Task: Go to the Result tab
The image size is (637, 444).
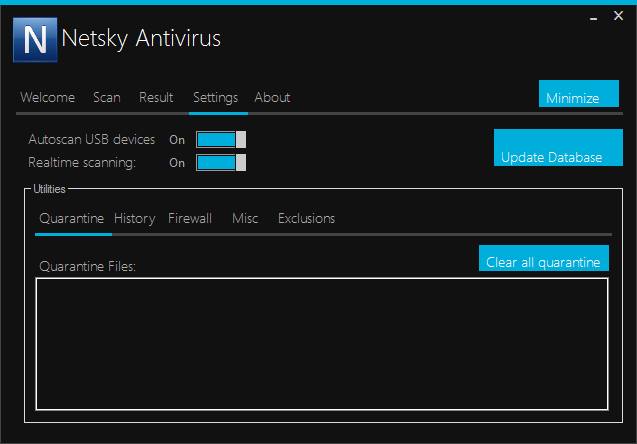Action: click(x=156, y=97)
